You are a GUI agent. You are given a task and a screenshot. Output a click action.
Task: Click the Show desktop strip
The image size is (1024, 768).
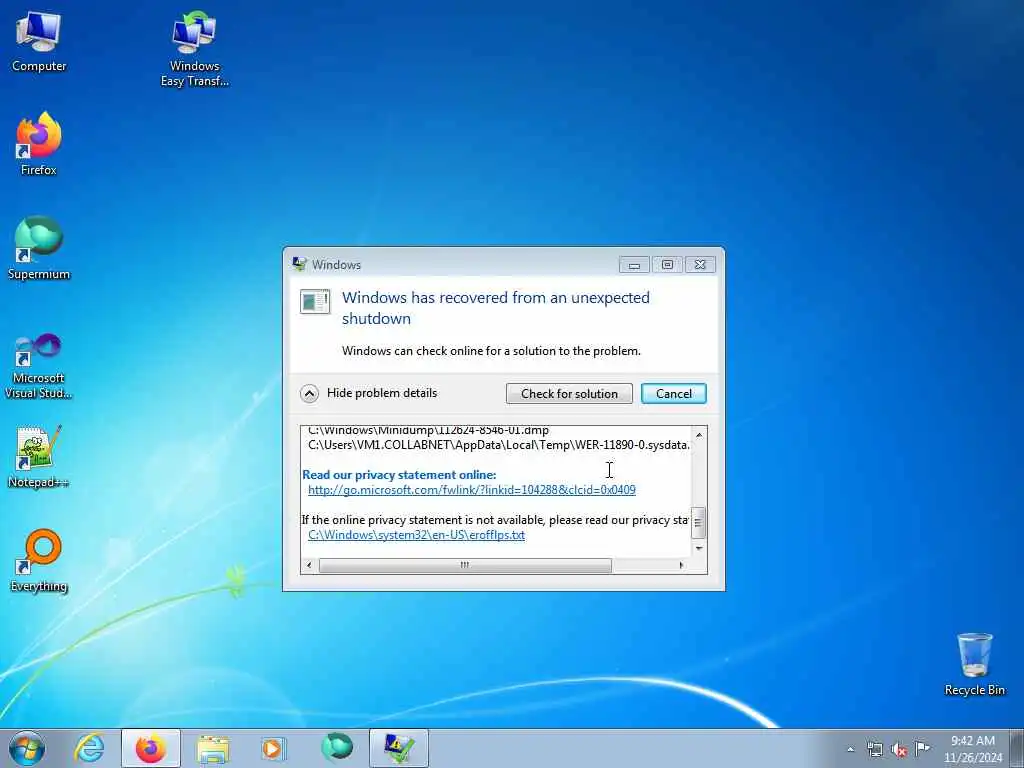tap(1017, 748)
